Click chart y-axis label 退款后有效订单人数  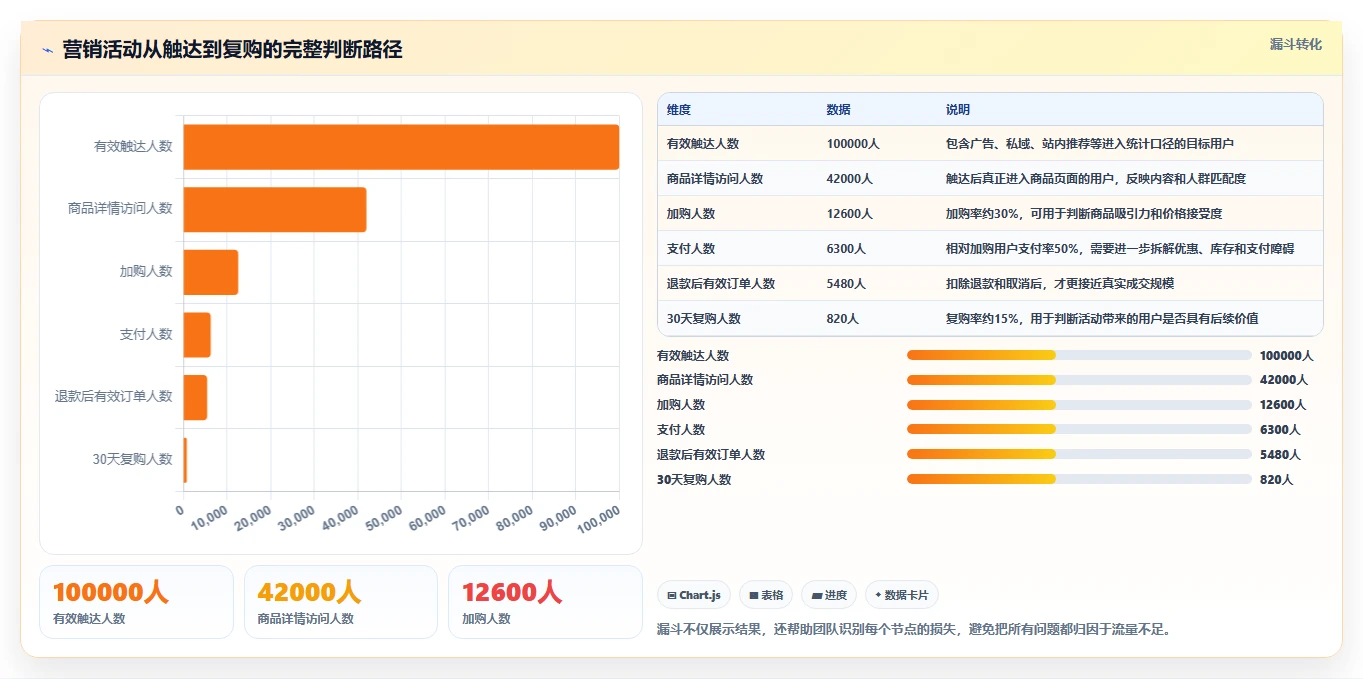[114, 396]
